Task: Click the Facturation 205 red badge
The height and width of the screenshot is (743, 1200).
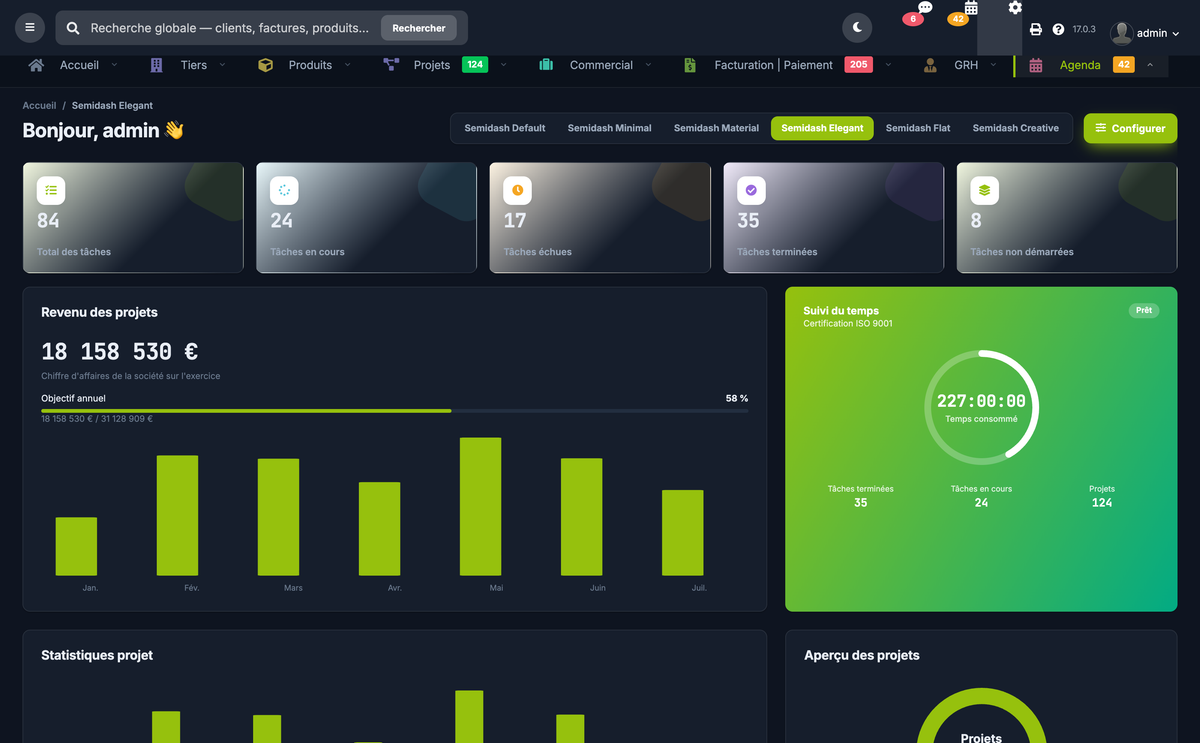Action: (x=858, y=65)
